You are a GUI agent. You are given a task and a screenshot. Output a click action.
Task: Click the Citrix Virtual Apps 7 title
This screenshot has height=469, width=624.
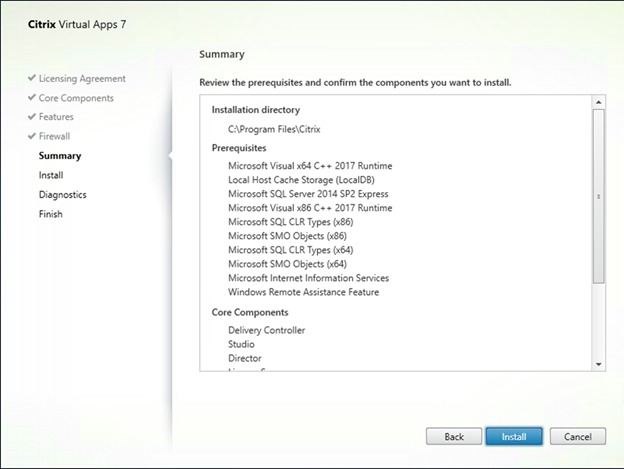[x=77, y=24]
